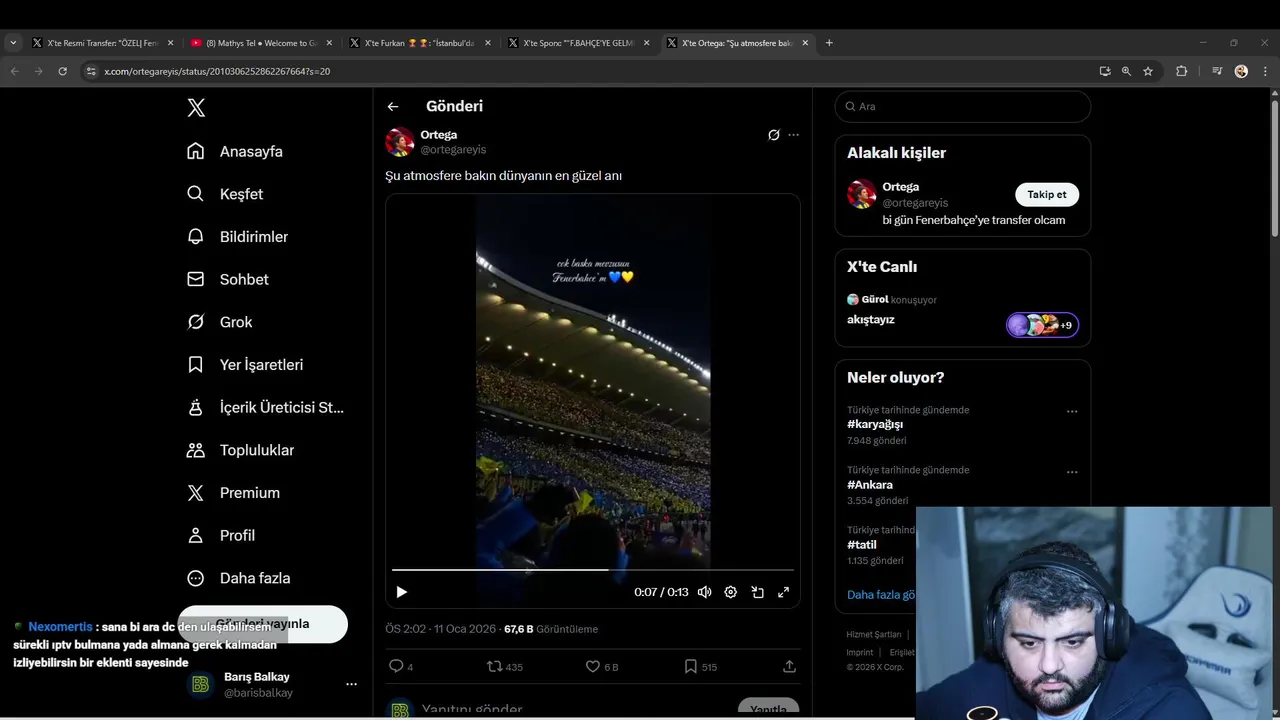This screenshot has height=720, width=1280.
Task: Open Sohbet messages
Action: 228,279
